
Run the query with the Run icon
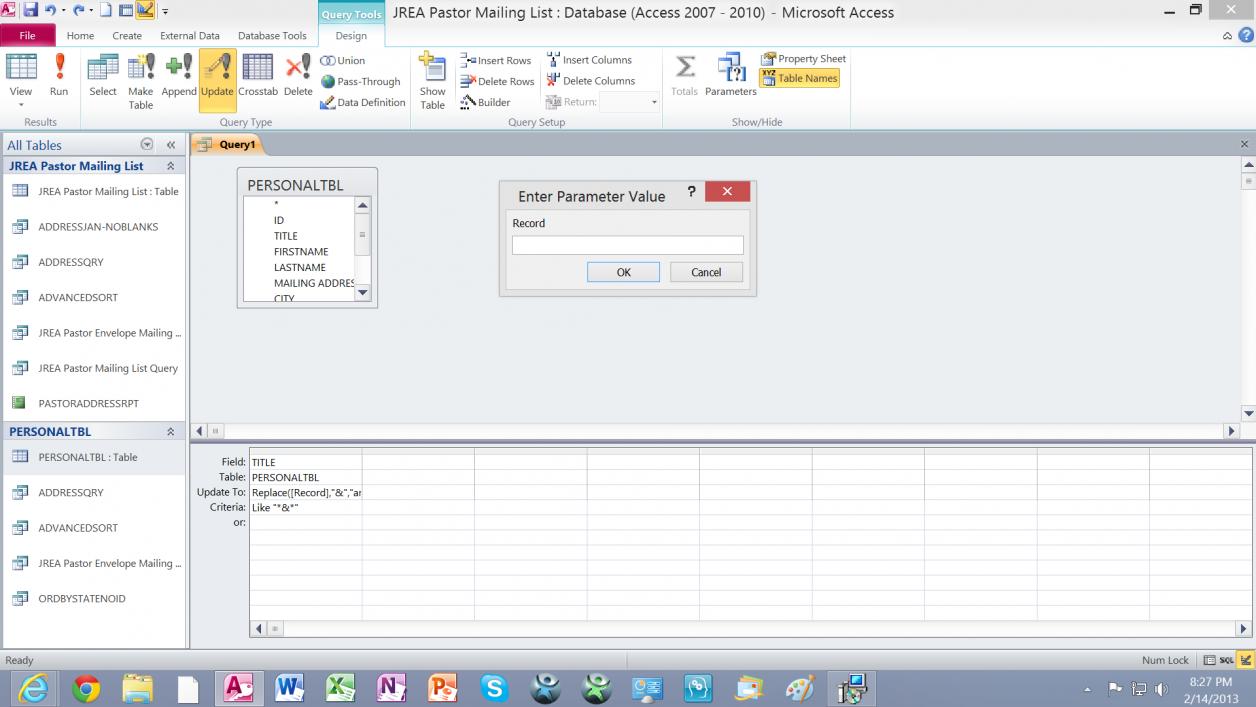(59, 76)
